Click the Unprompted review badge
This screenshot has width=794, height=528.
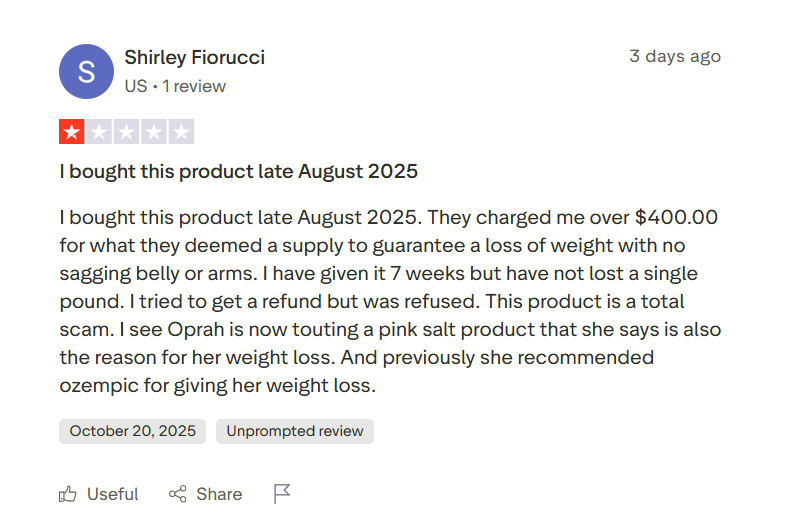(x=295, y=431)
